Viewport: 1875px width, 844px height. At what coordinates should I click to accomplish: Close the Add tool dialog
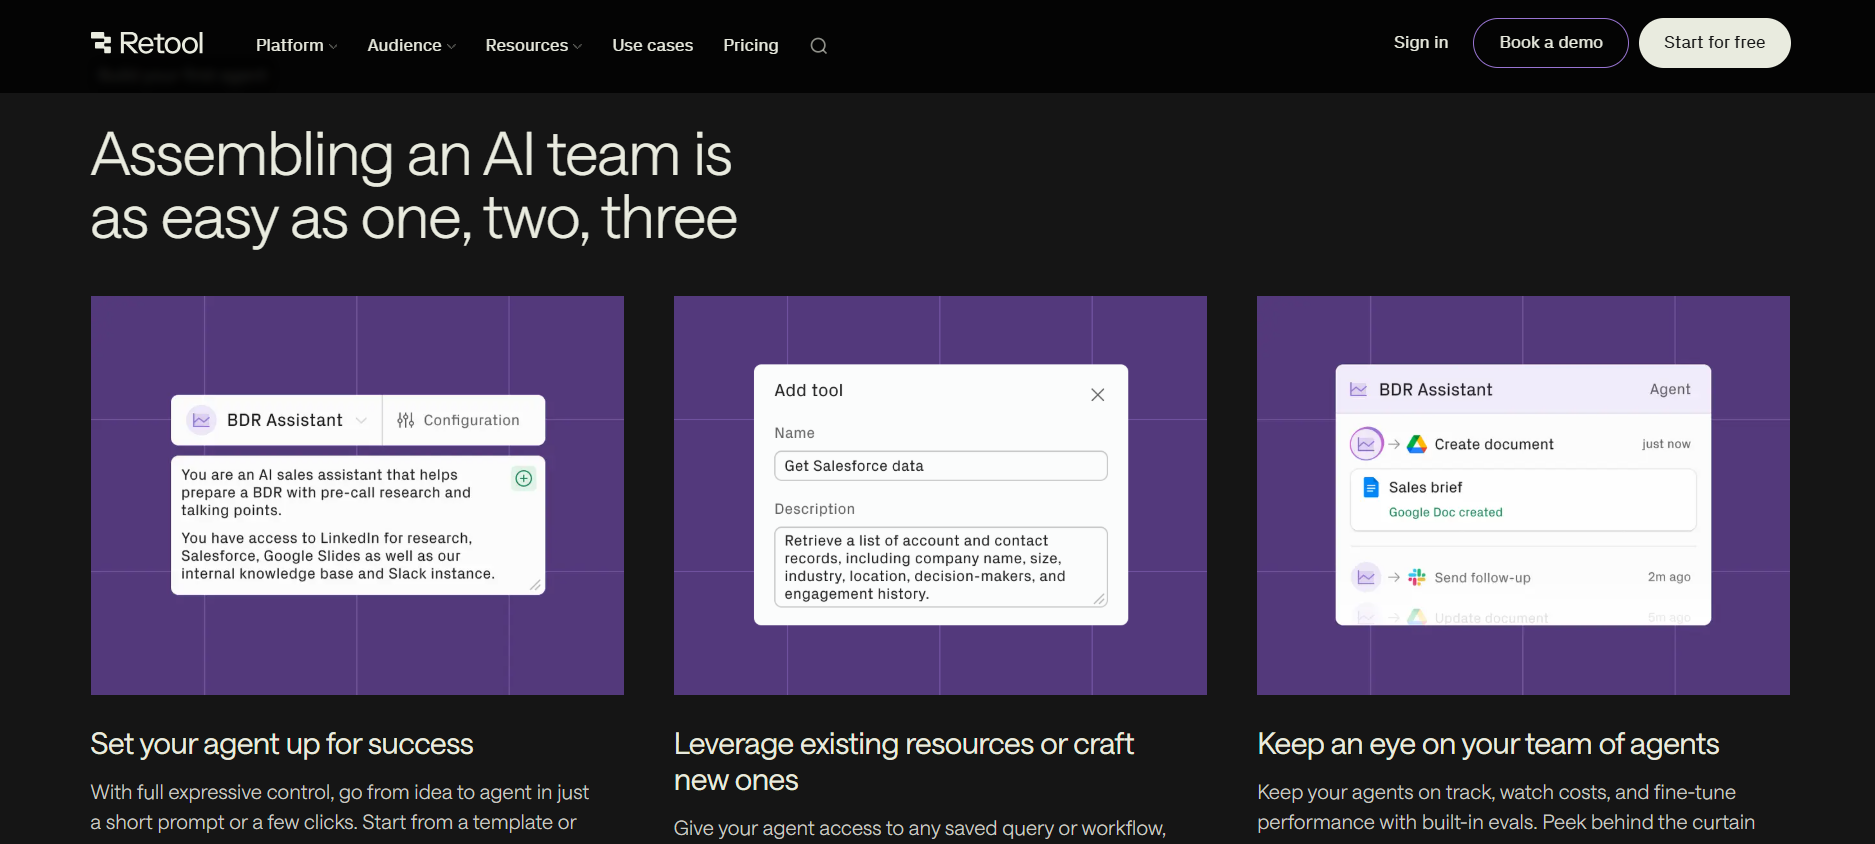(x=1097, y=395)
